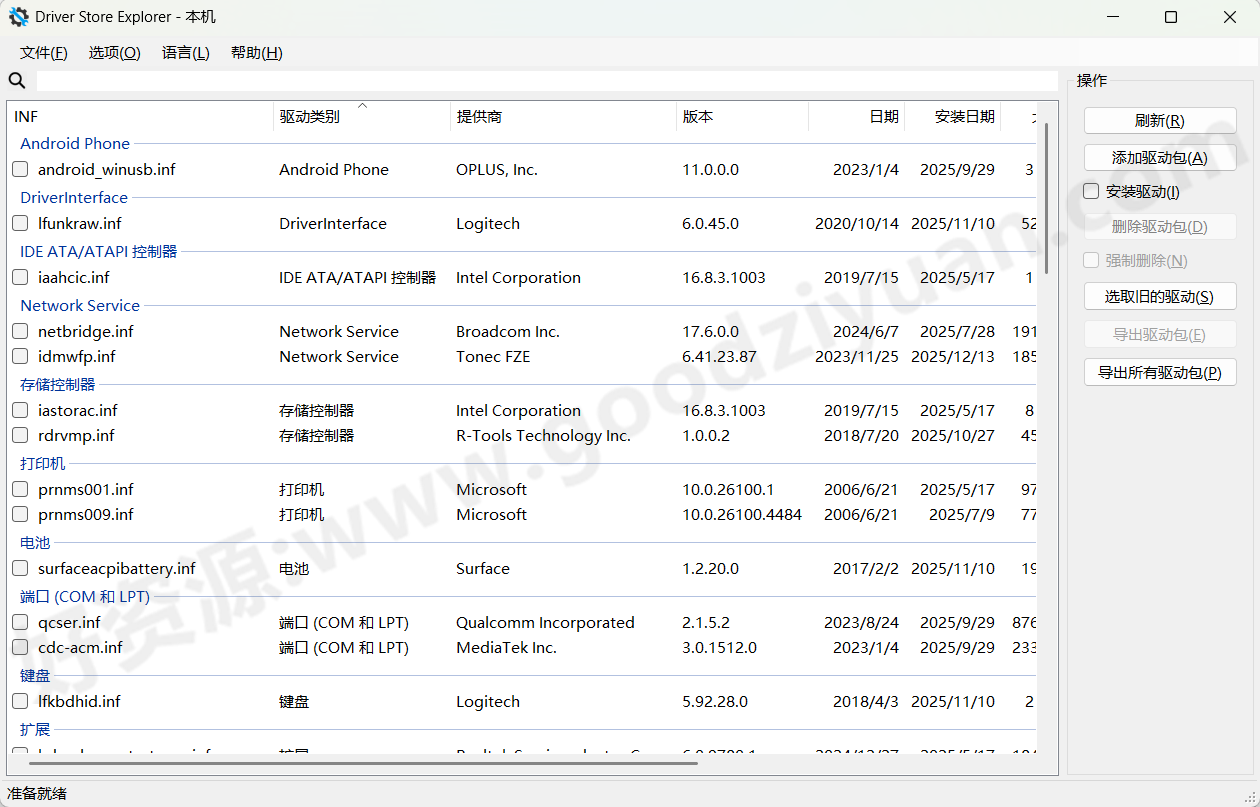This screenshot has width=1260, height=807.
Task: Open the 文件(F) menu
Action: click(x=43, y=52)
